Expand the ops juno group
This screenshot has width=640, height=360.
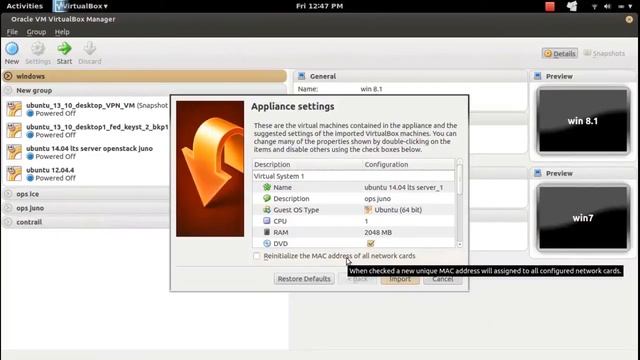click(8, 208)
